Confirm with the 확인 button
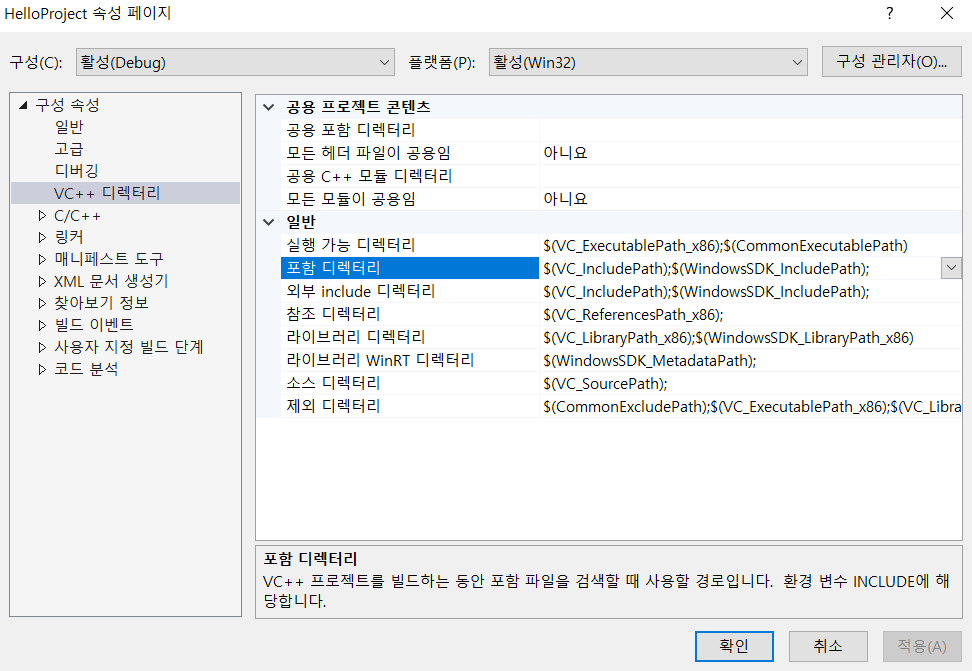The height and width of the screenshot is (671, 972). (x=734, y=646)
